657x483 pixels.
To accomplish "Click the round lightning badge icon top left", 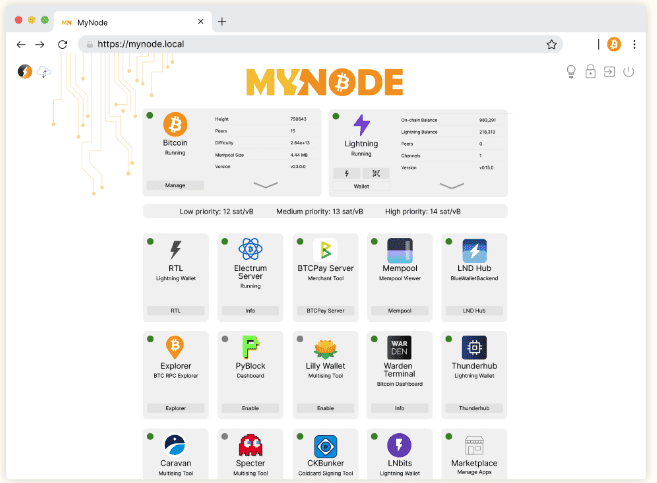I will 25,72.
